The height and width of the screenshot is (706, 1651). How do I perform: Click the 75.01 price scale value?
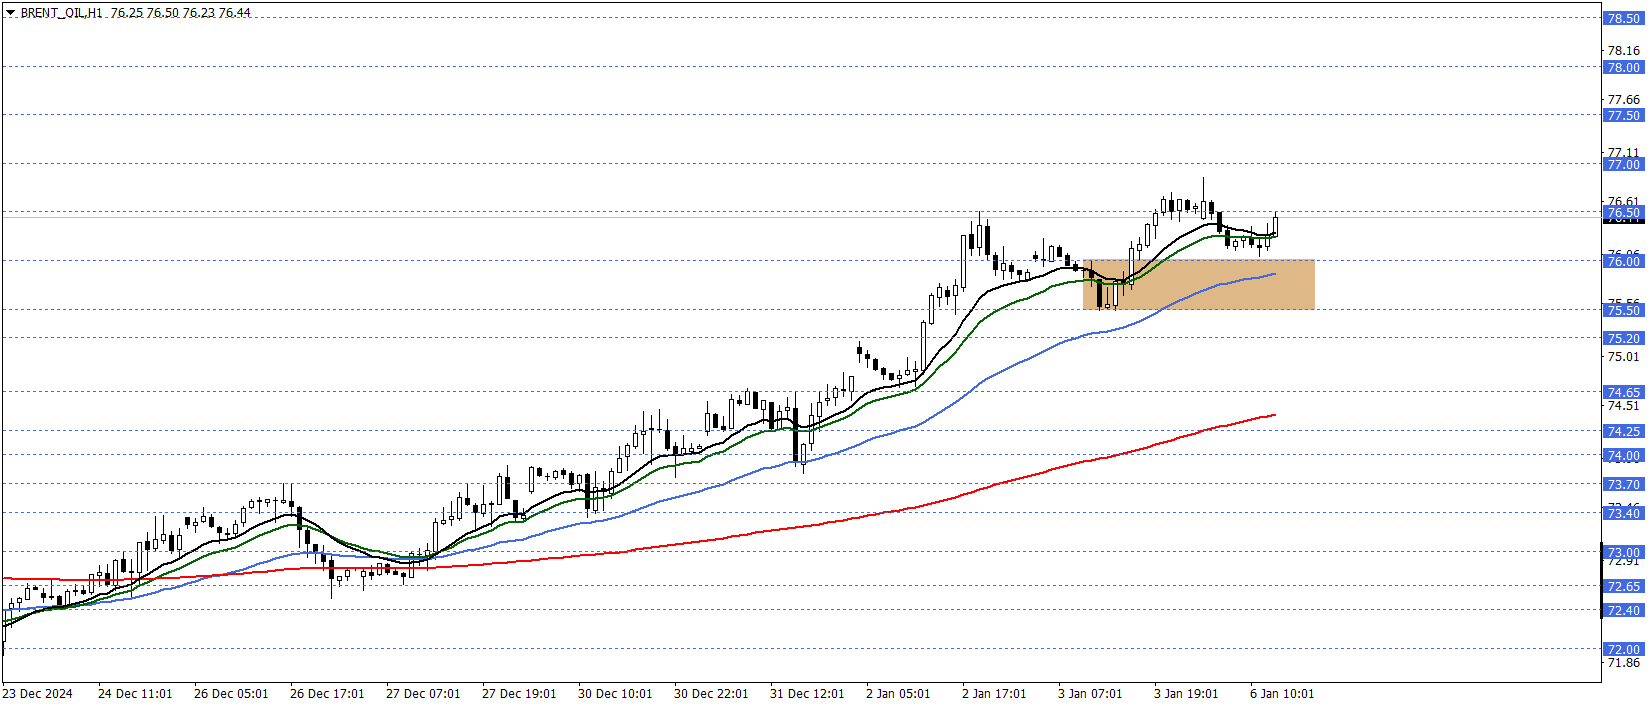click(x=1623, y=356)
